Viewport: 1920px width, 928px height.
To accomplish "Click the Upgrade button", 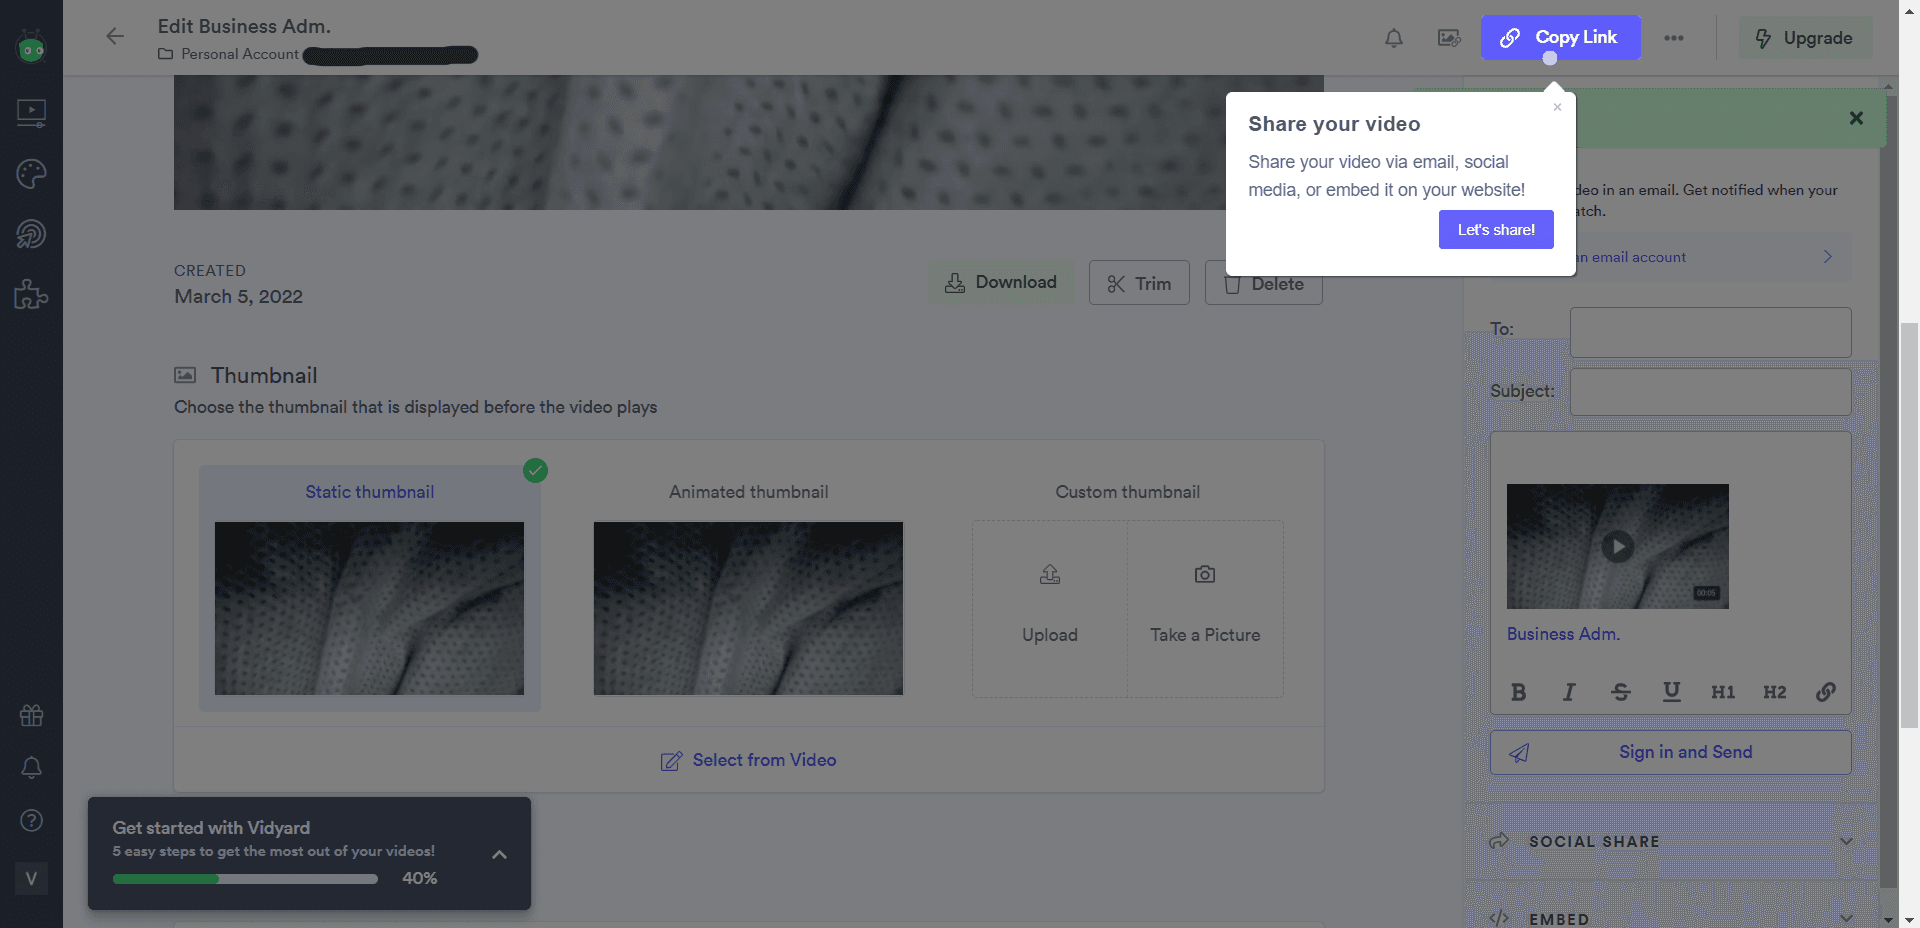I will [x=1805, y=38].
